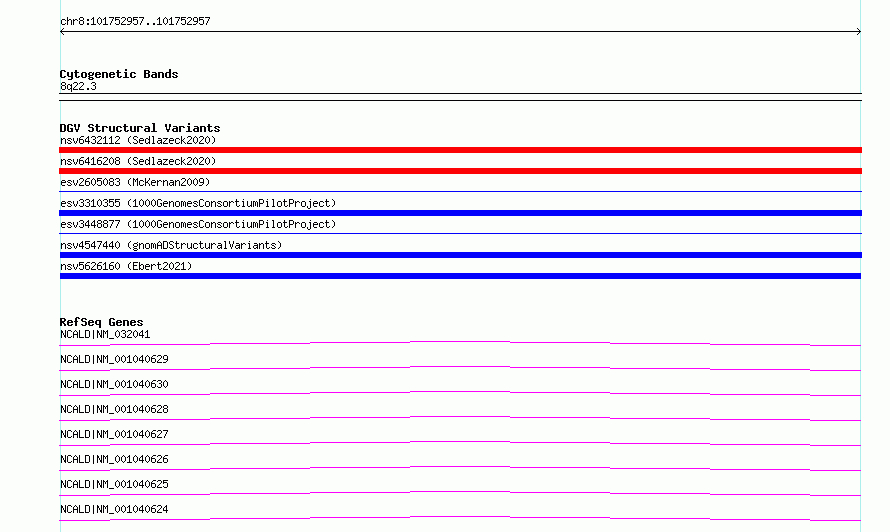This screenshot has width=890, height=532.
Task: Select transcript NCALD|NM_001040628
Action: [x=114, y=409]
